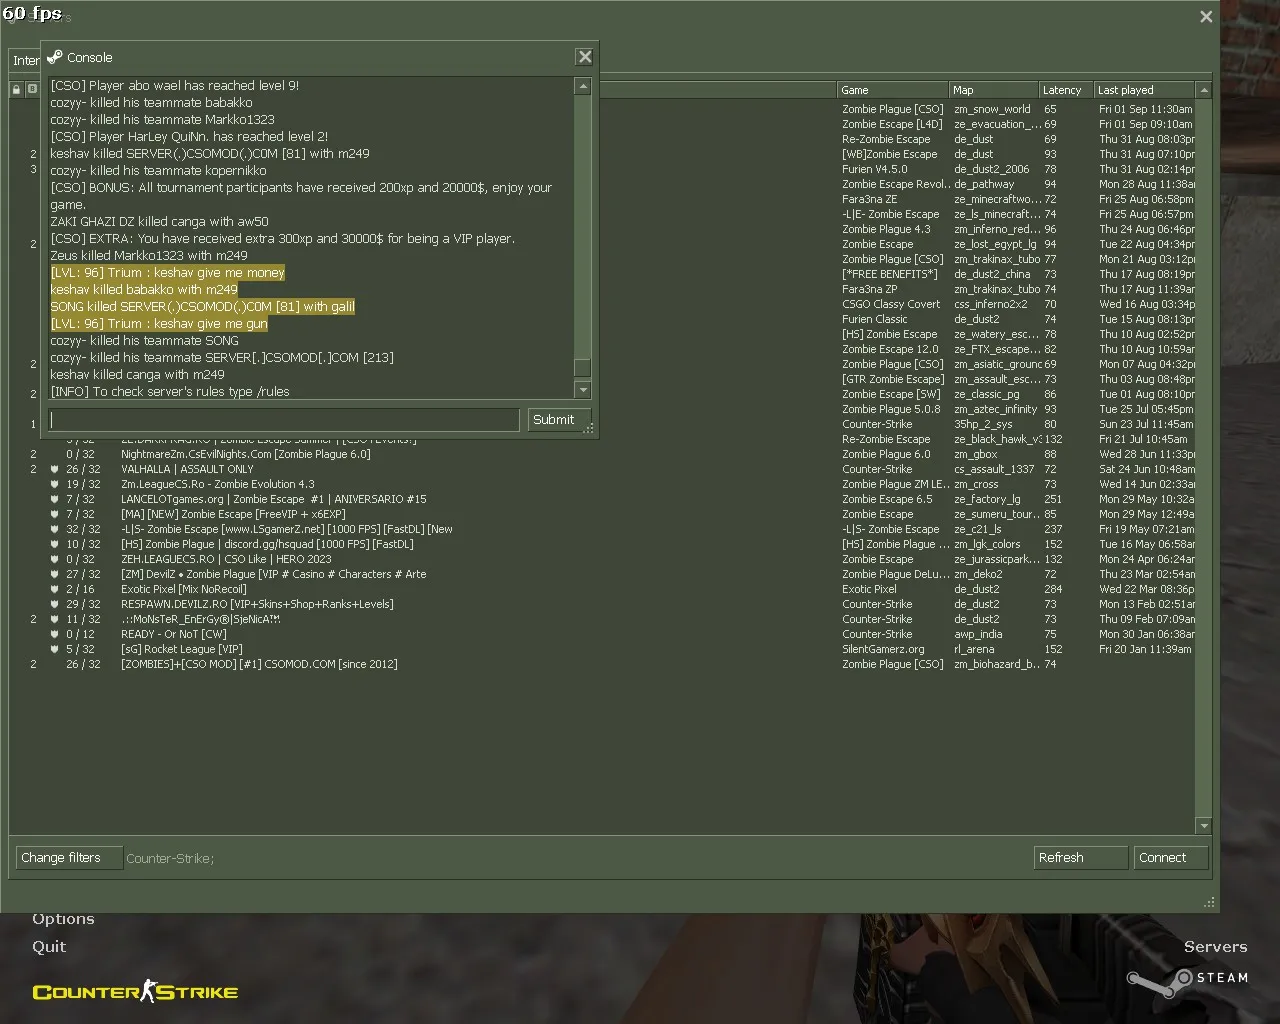Click VAC shield on [sG] Rocket League row
Viewport: 1280px width, 1024px height.
coord(56,649)
